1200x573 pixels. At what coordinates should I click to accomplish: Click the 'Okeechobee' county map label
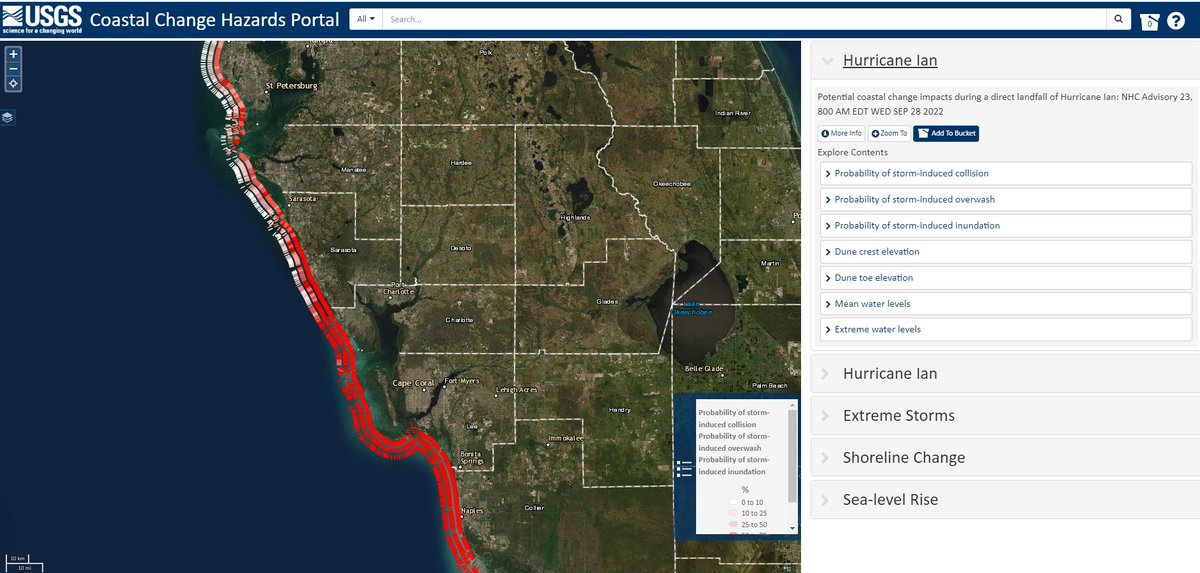click(x=673, y=184)
